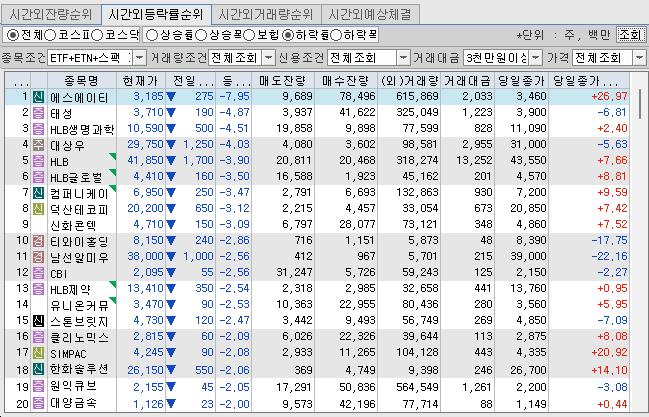Switch to the 시간외예상체결 tab
Screen dimensions: 649x417
370,15
